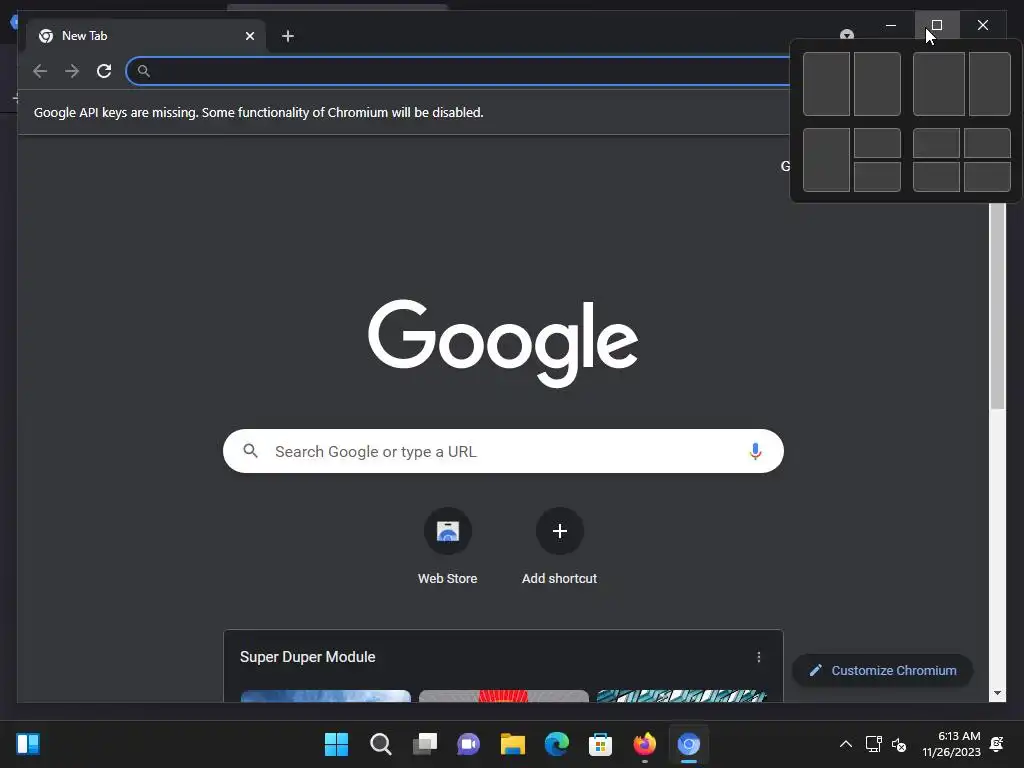Image resolution: width=1024 pixels, height=768 pixels.
Task: Open the notification center icon
Action: [x=997, y=744]
